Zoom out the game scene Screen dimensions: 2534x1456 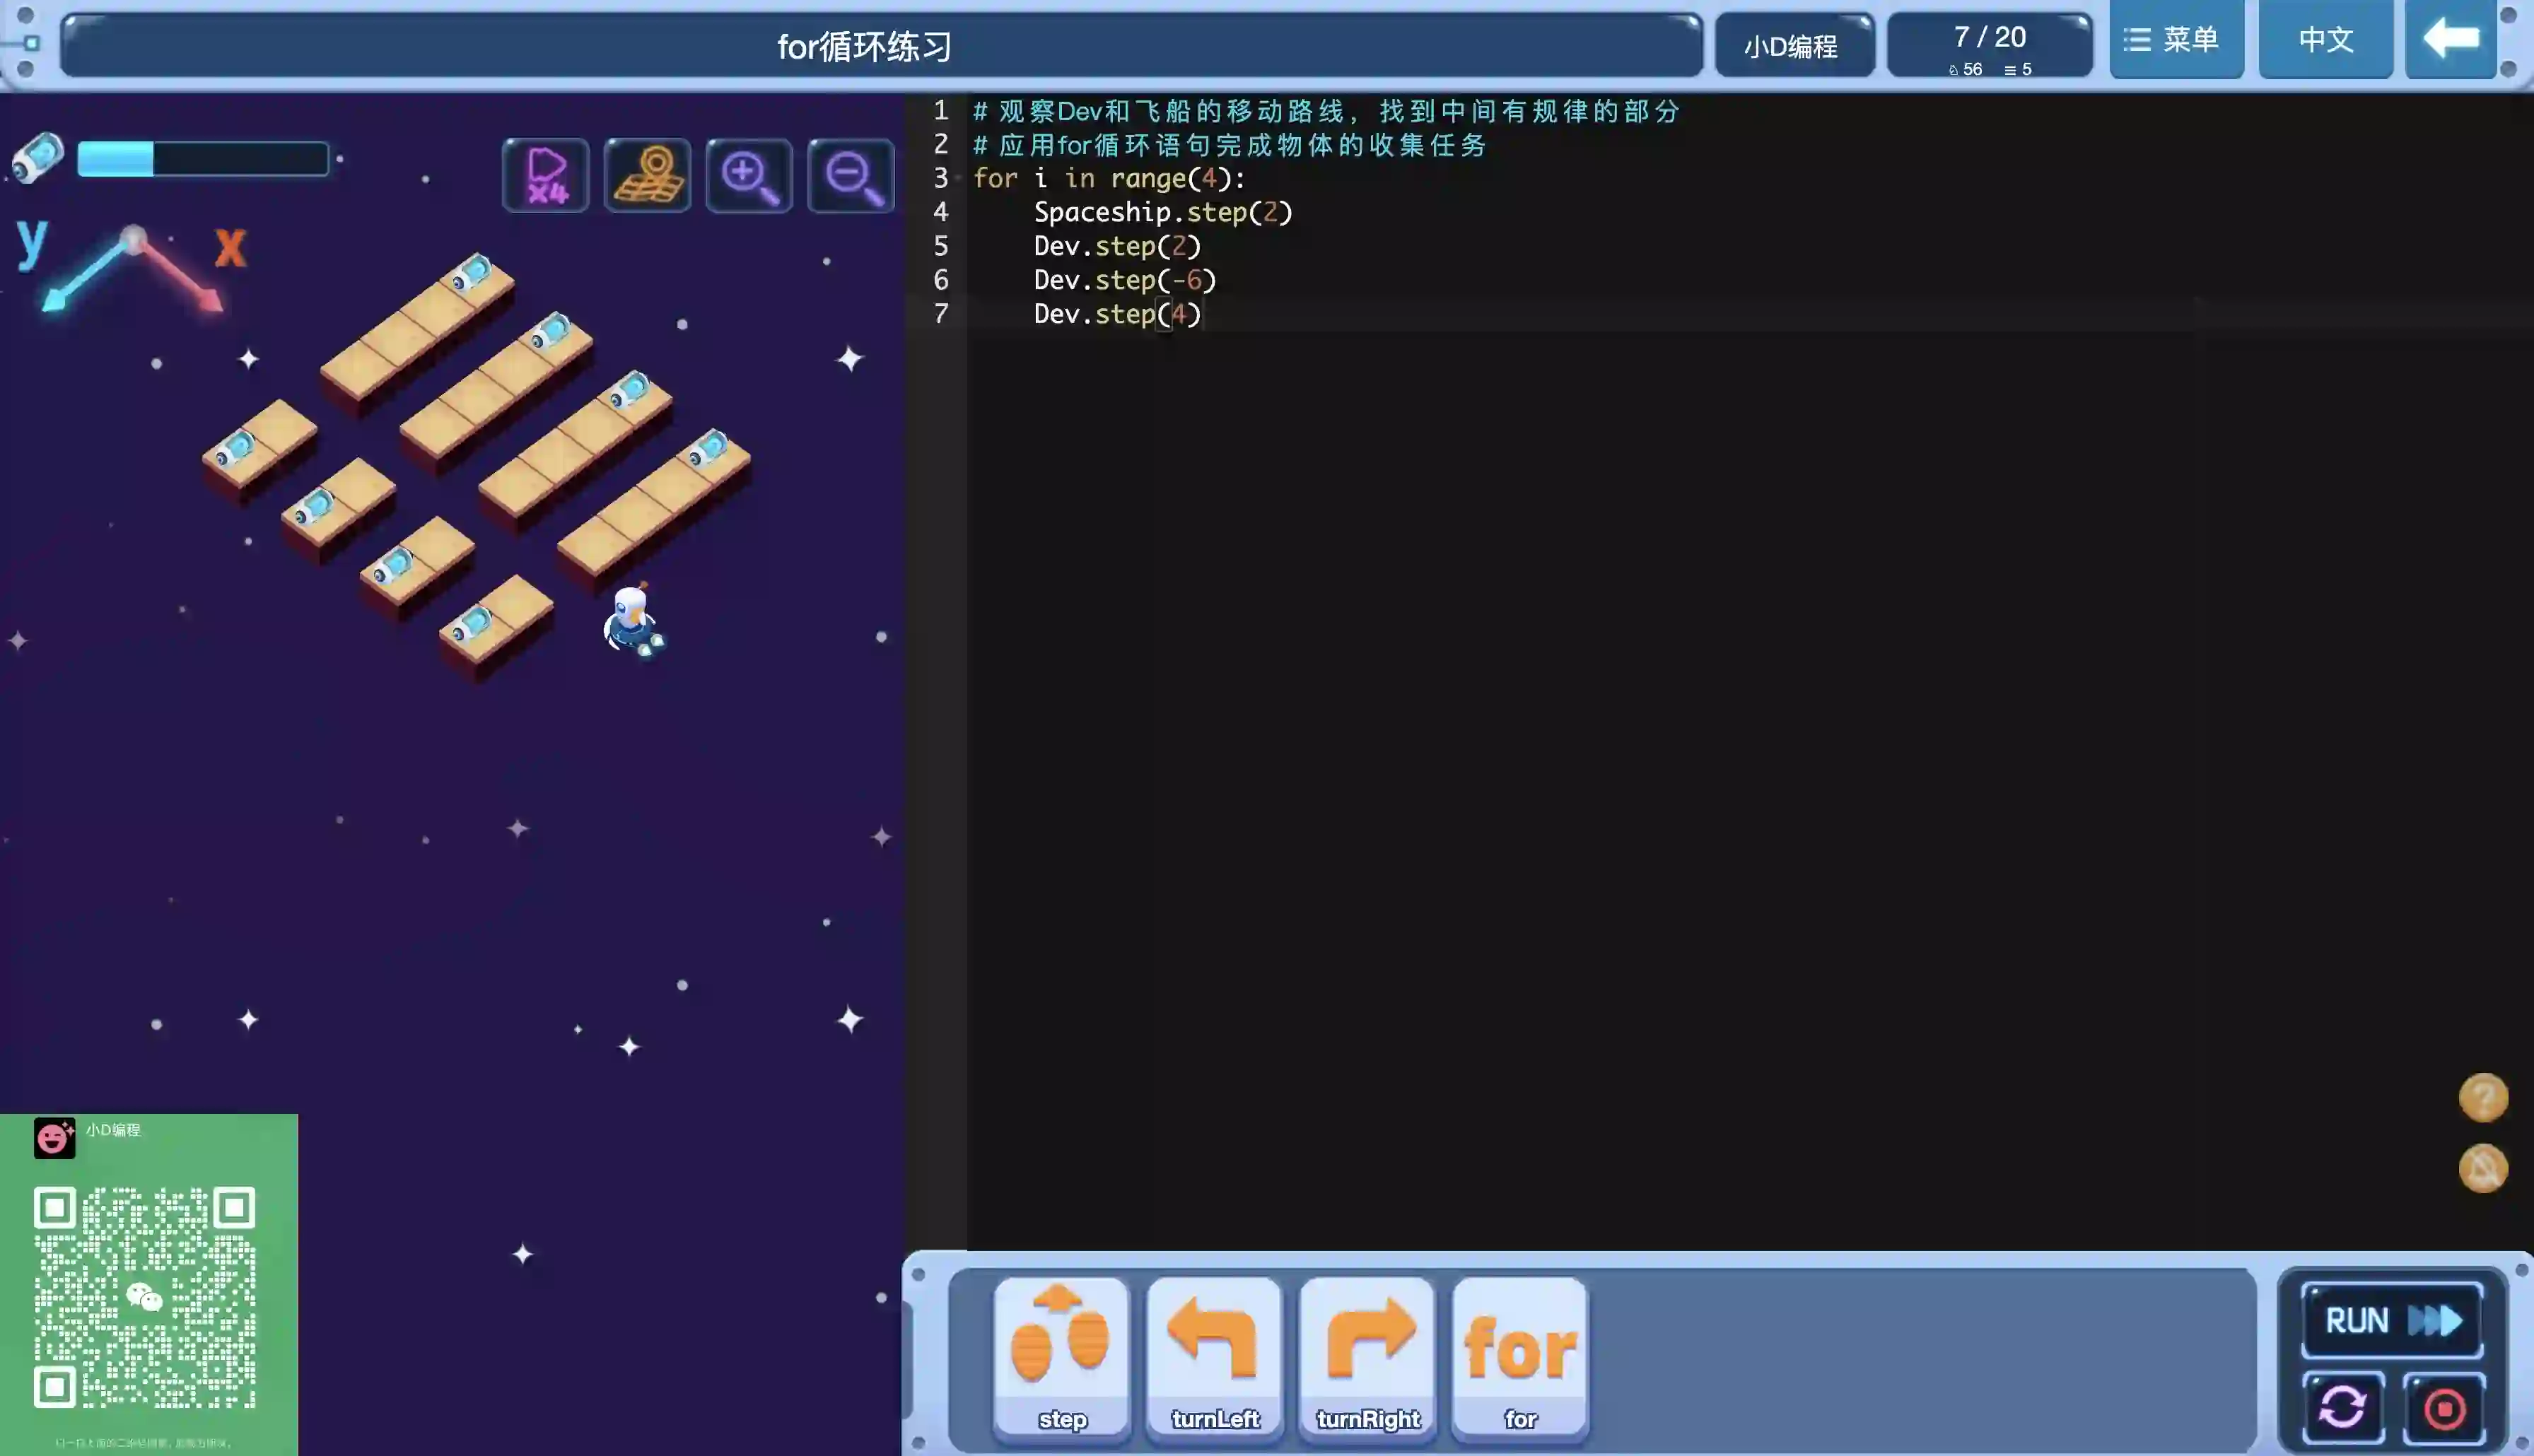[851, 176]
